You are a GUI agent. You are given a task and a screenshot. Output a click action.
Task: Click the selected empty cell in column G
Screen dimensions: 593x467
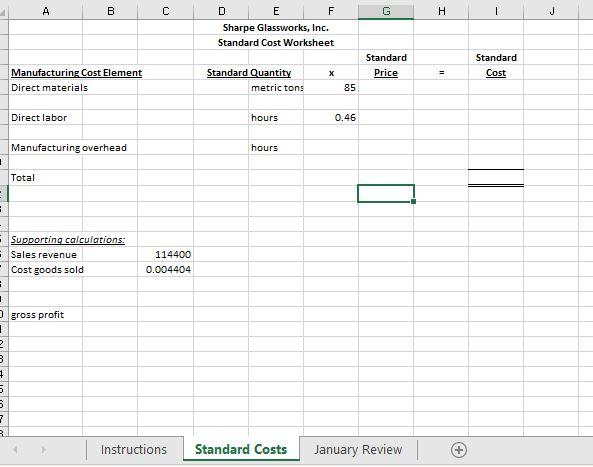tap(386, 193)
